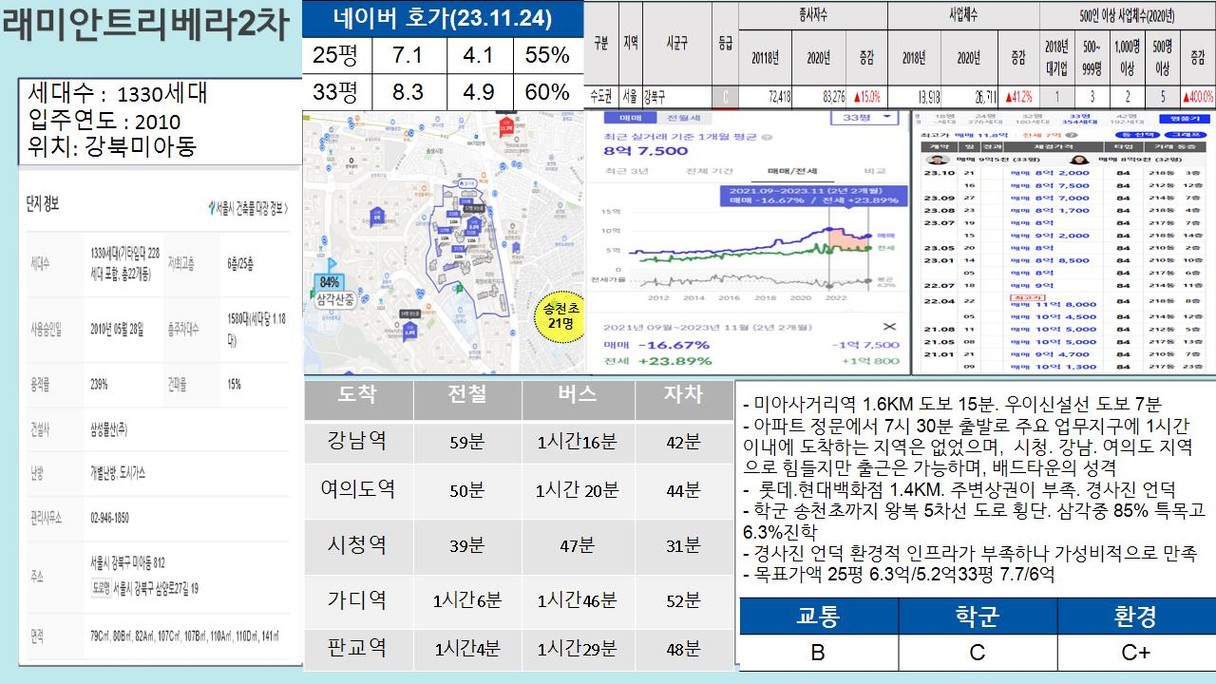This screenshot has height=684, width=1216.
Task: Click the 네이버 호가(23.11.24) table header
Action: [443, 18]
